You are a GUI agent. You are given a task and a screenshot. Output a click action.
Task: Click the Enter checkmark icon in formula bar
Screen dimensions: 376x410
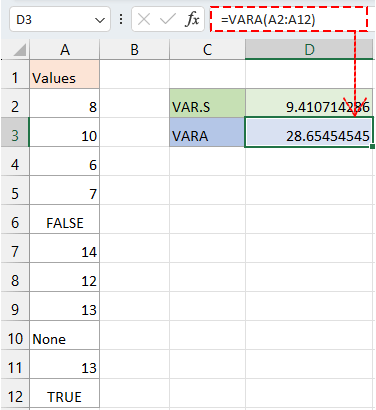(x=167, y=20)
